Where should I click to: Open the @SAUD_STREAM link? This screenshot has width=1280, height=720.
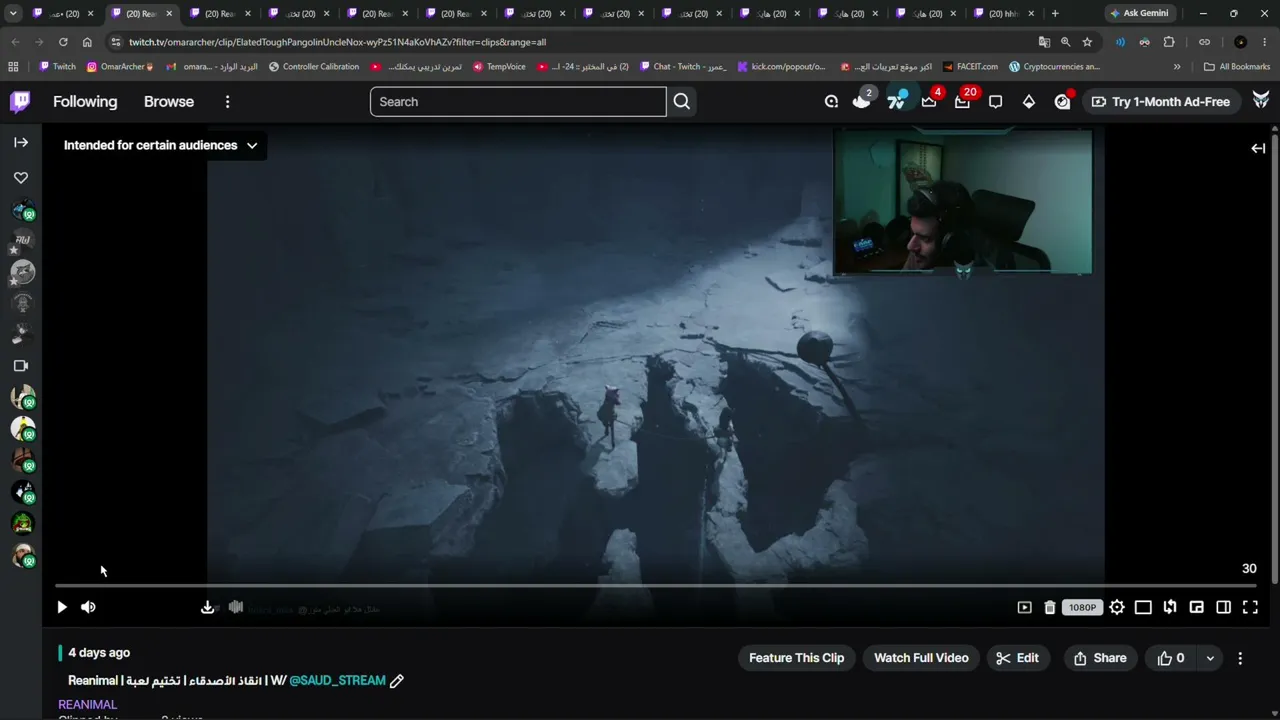pos(337,681)
